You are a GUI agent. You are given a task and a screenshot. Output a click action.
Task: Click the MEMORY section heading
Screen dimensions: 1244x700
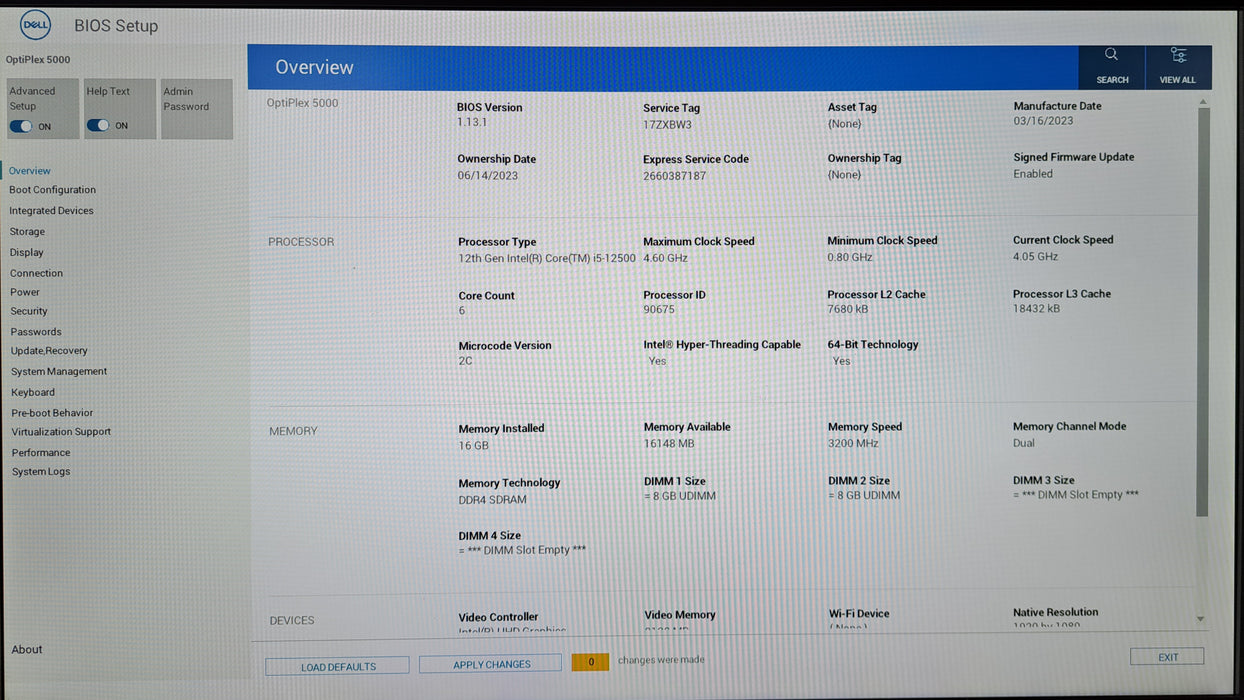pos(293,432)
